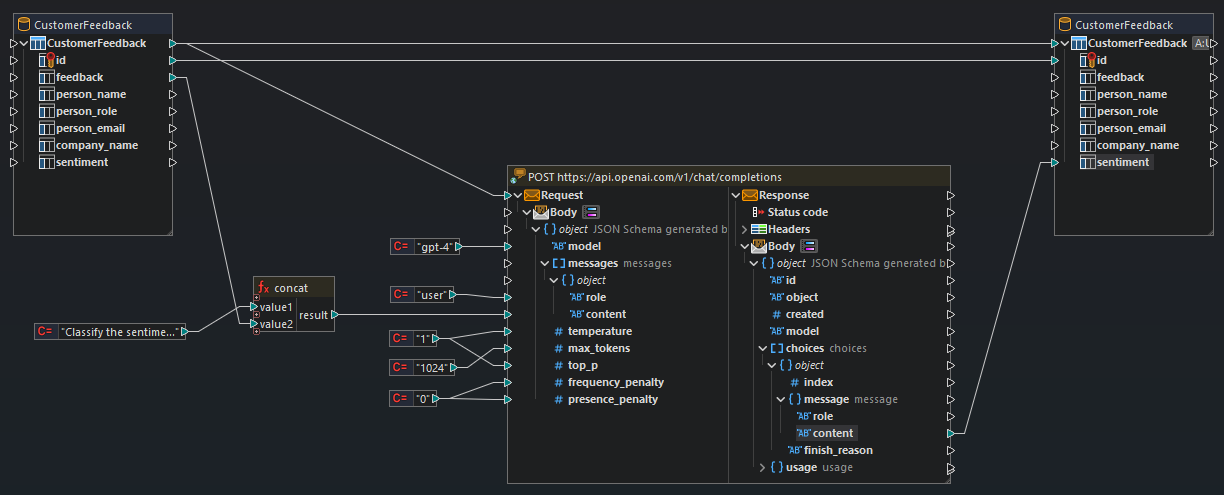Image resolution: width=1224 pixels, height=495 pixels.
Task: Click the Request Body settings button icon
Action: point(590,212)
